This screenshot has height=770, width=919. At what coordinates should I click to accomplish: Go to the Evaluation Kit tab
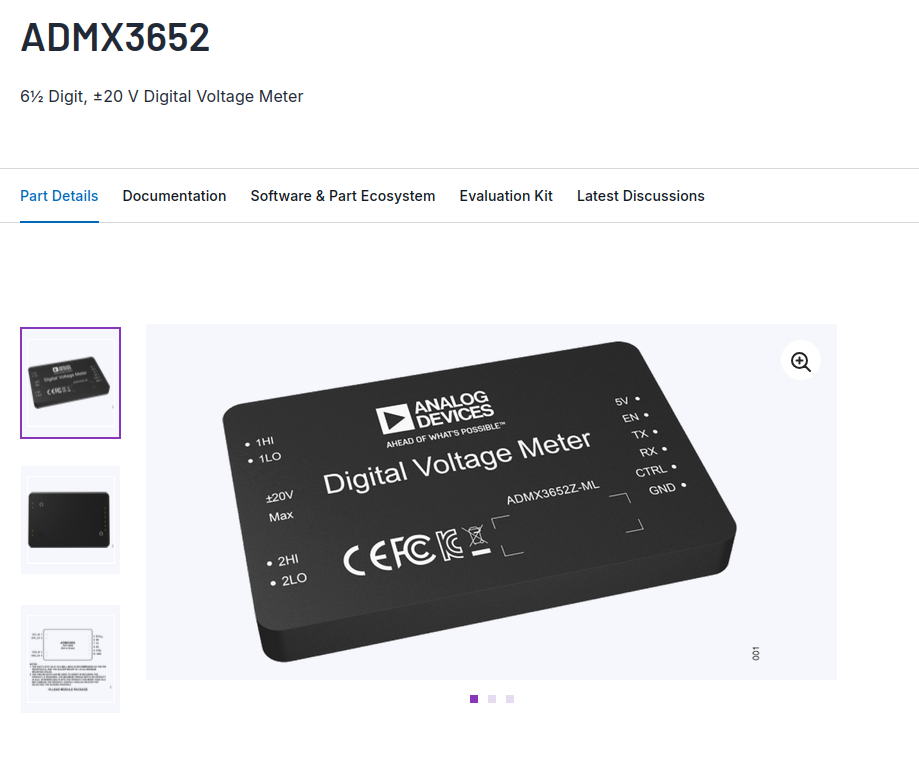click(506, 196)
